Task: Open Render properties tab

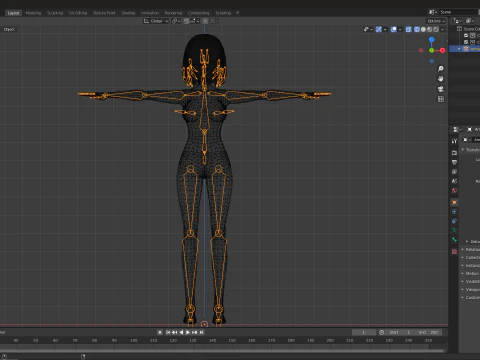Action: pyautogui.click(x=454, y=153)
